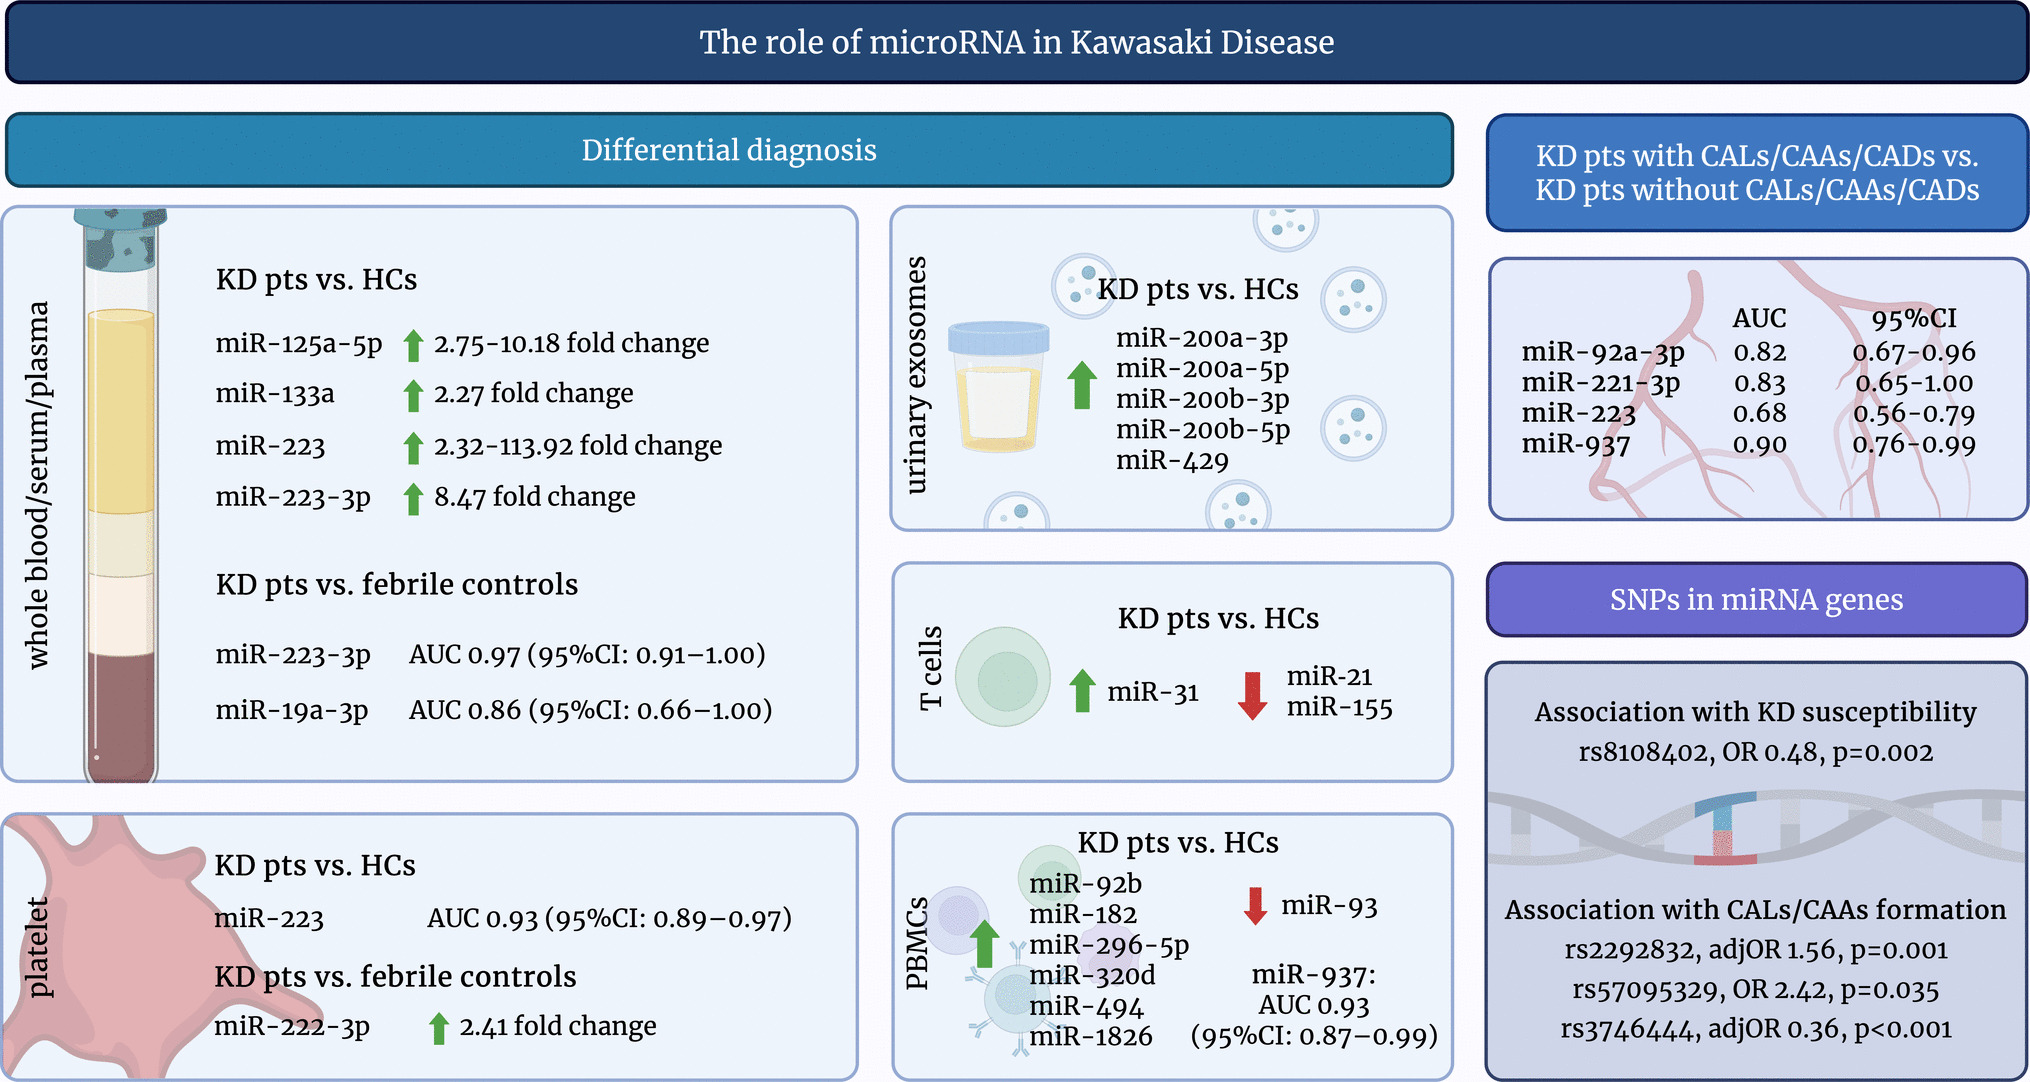Click the red down arrow beside miR-21

(1252, 696)
